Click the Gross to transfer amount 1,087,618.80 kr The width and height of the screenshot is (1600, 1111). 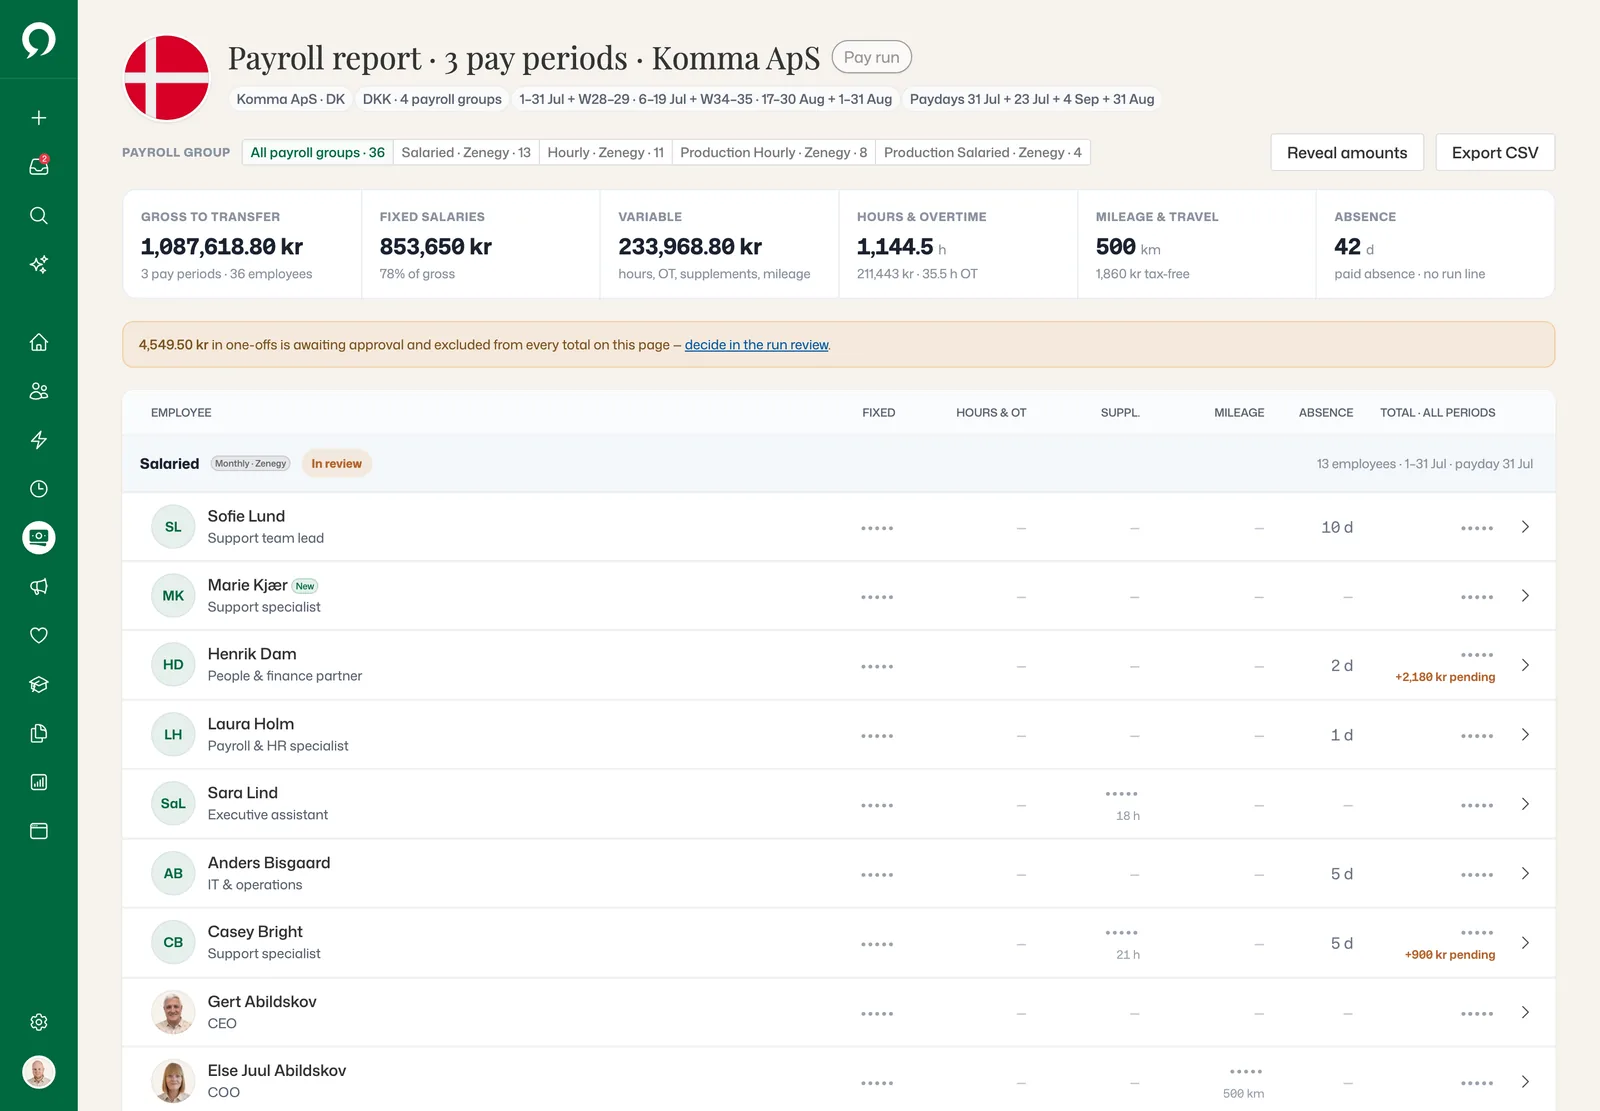point(222,247)
